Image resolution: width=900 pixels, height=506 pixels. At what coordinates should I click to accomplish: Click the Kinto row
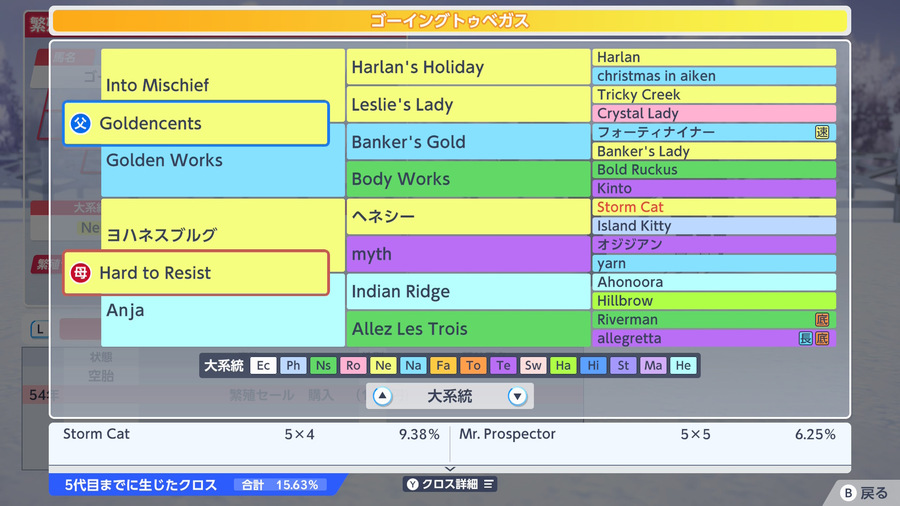714,188
